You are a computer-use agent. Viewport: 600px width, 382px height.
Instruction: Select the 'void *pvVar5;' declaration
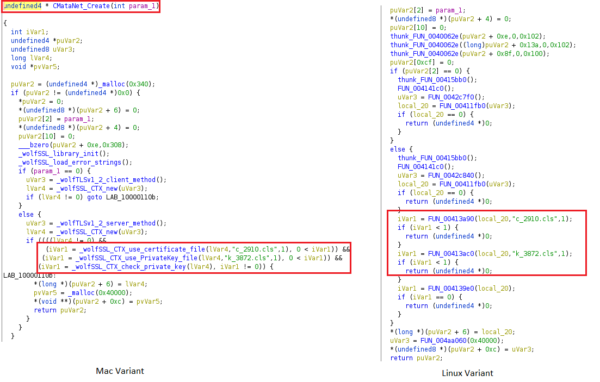click(35, 67)
